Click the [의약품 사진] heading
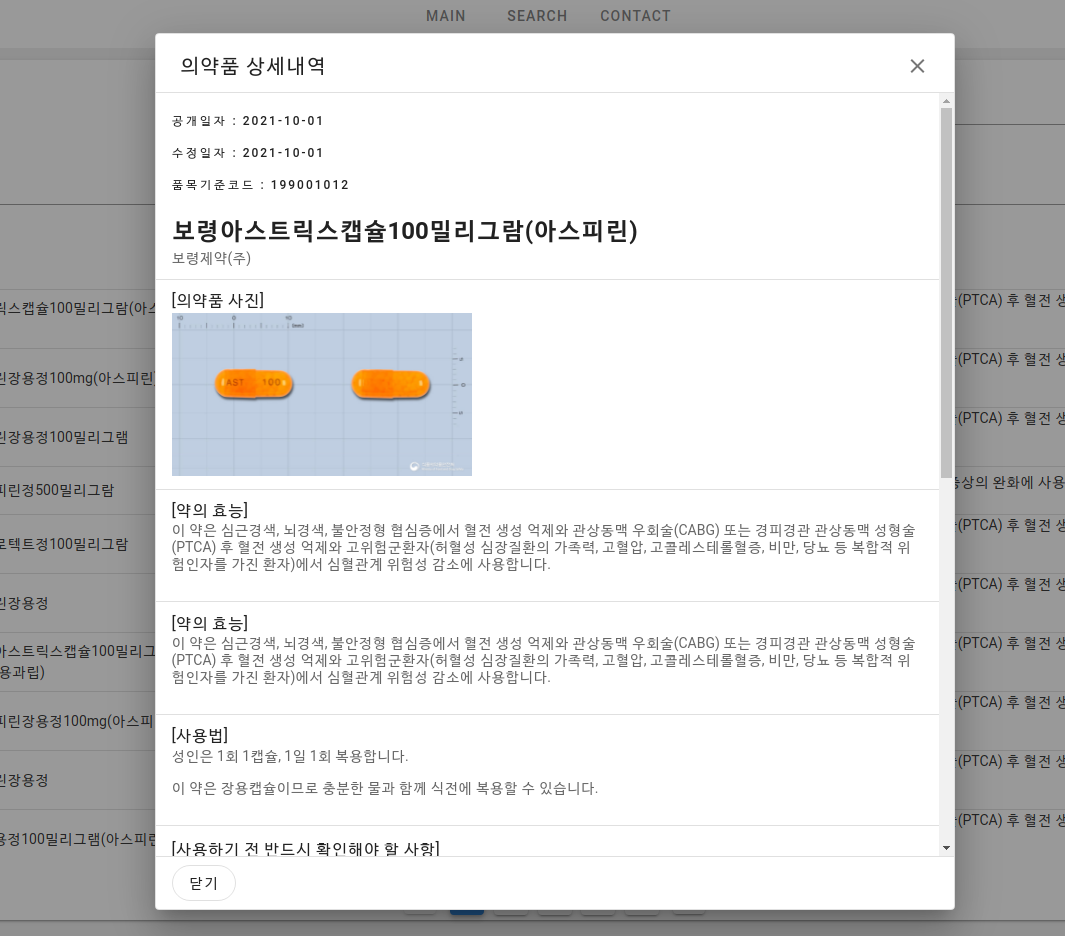 coord(217,300)
